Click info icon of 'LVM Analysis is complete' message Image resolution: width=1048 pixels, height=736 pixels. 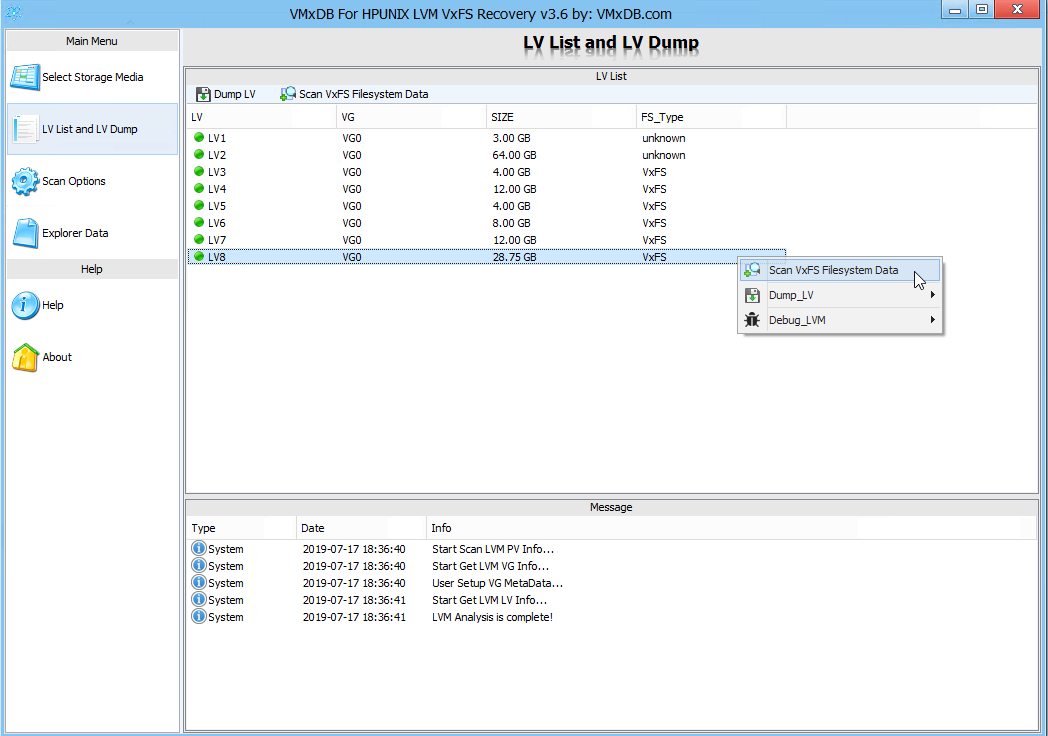tap(199, 616)
